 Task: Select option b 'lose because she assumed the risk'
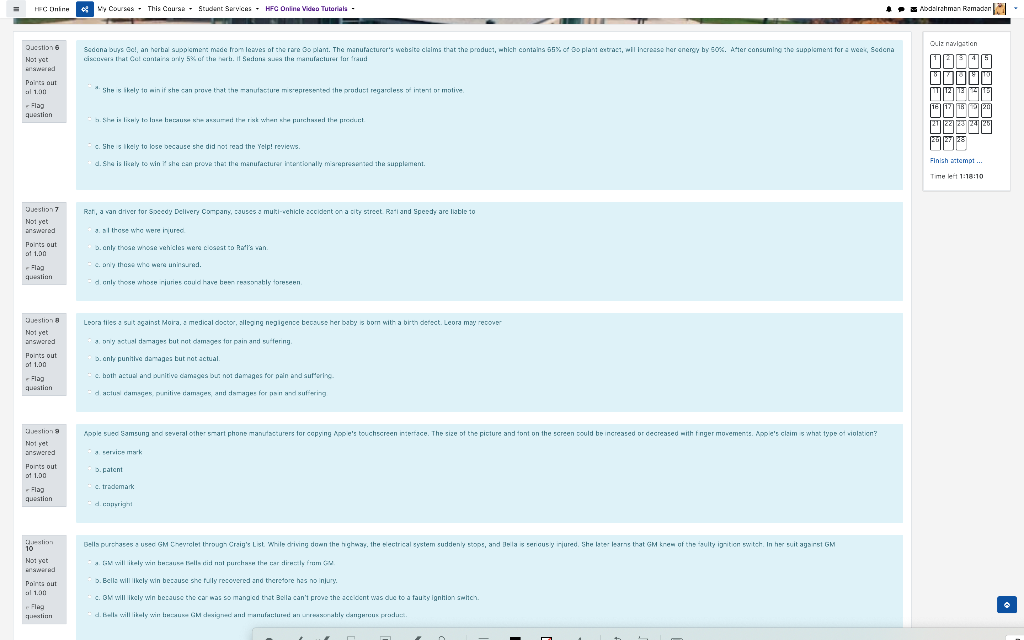(90, 120)
